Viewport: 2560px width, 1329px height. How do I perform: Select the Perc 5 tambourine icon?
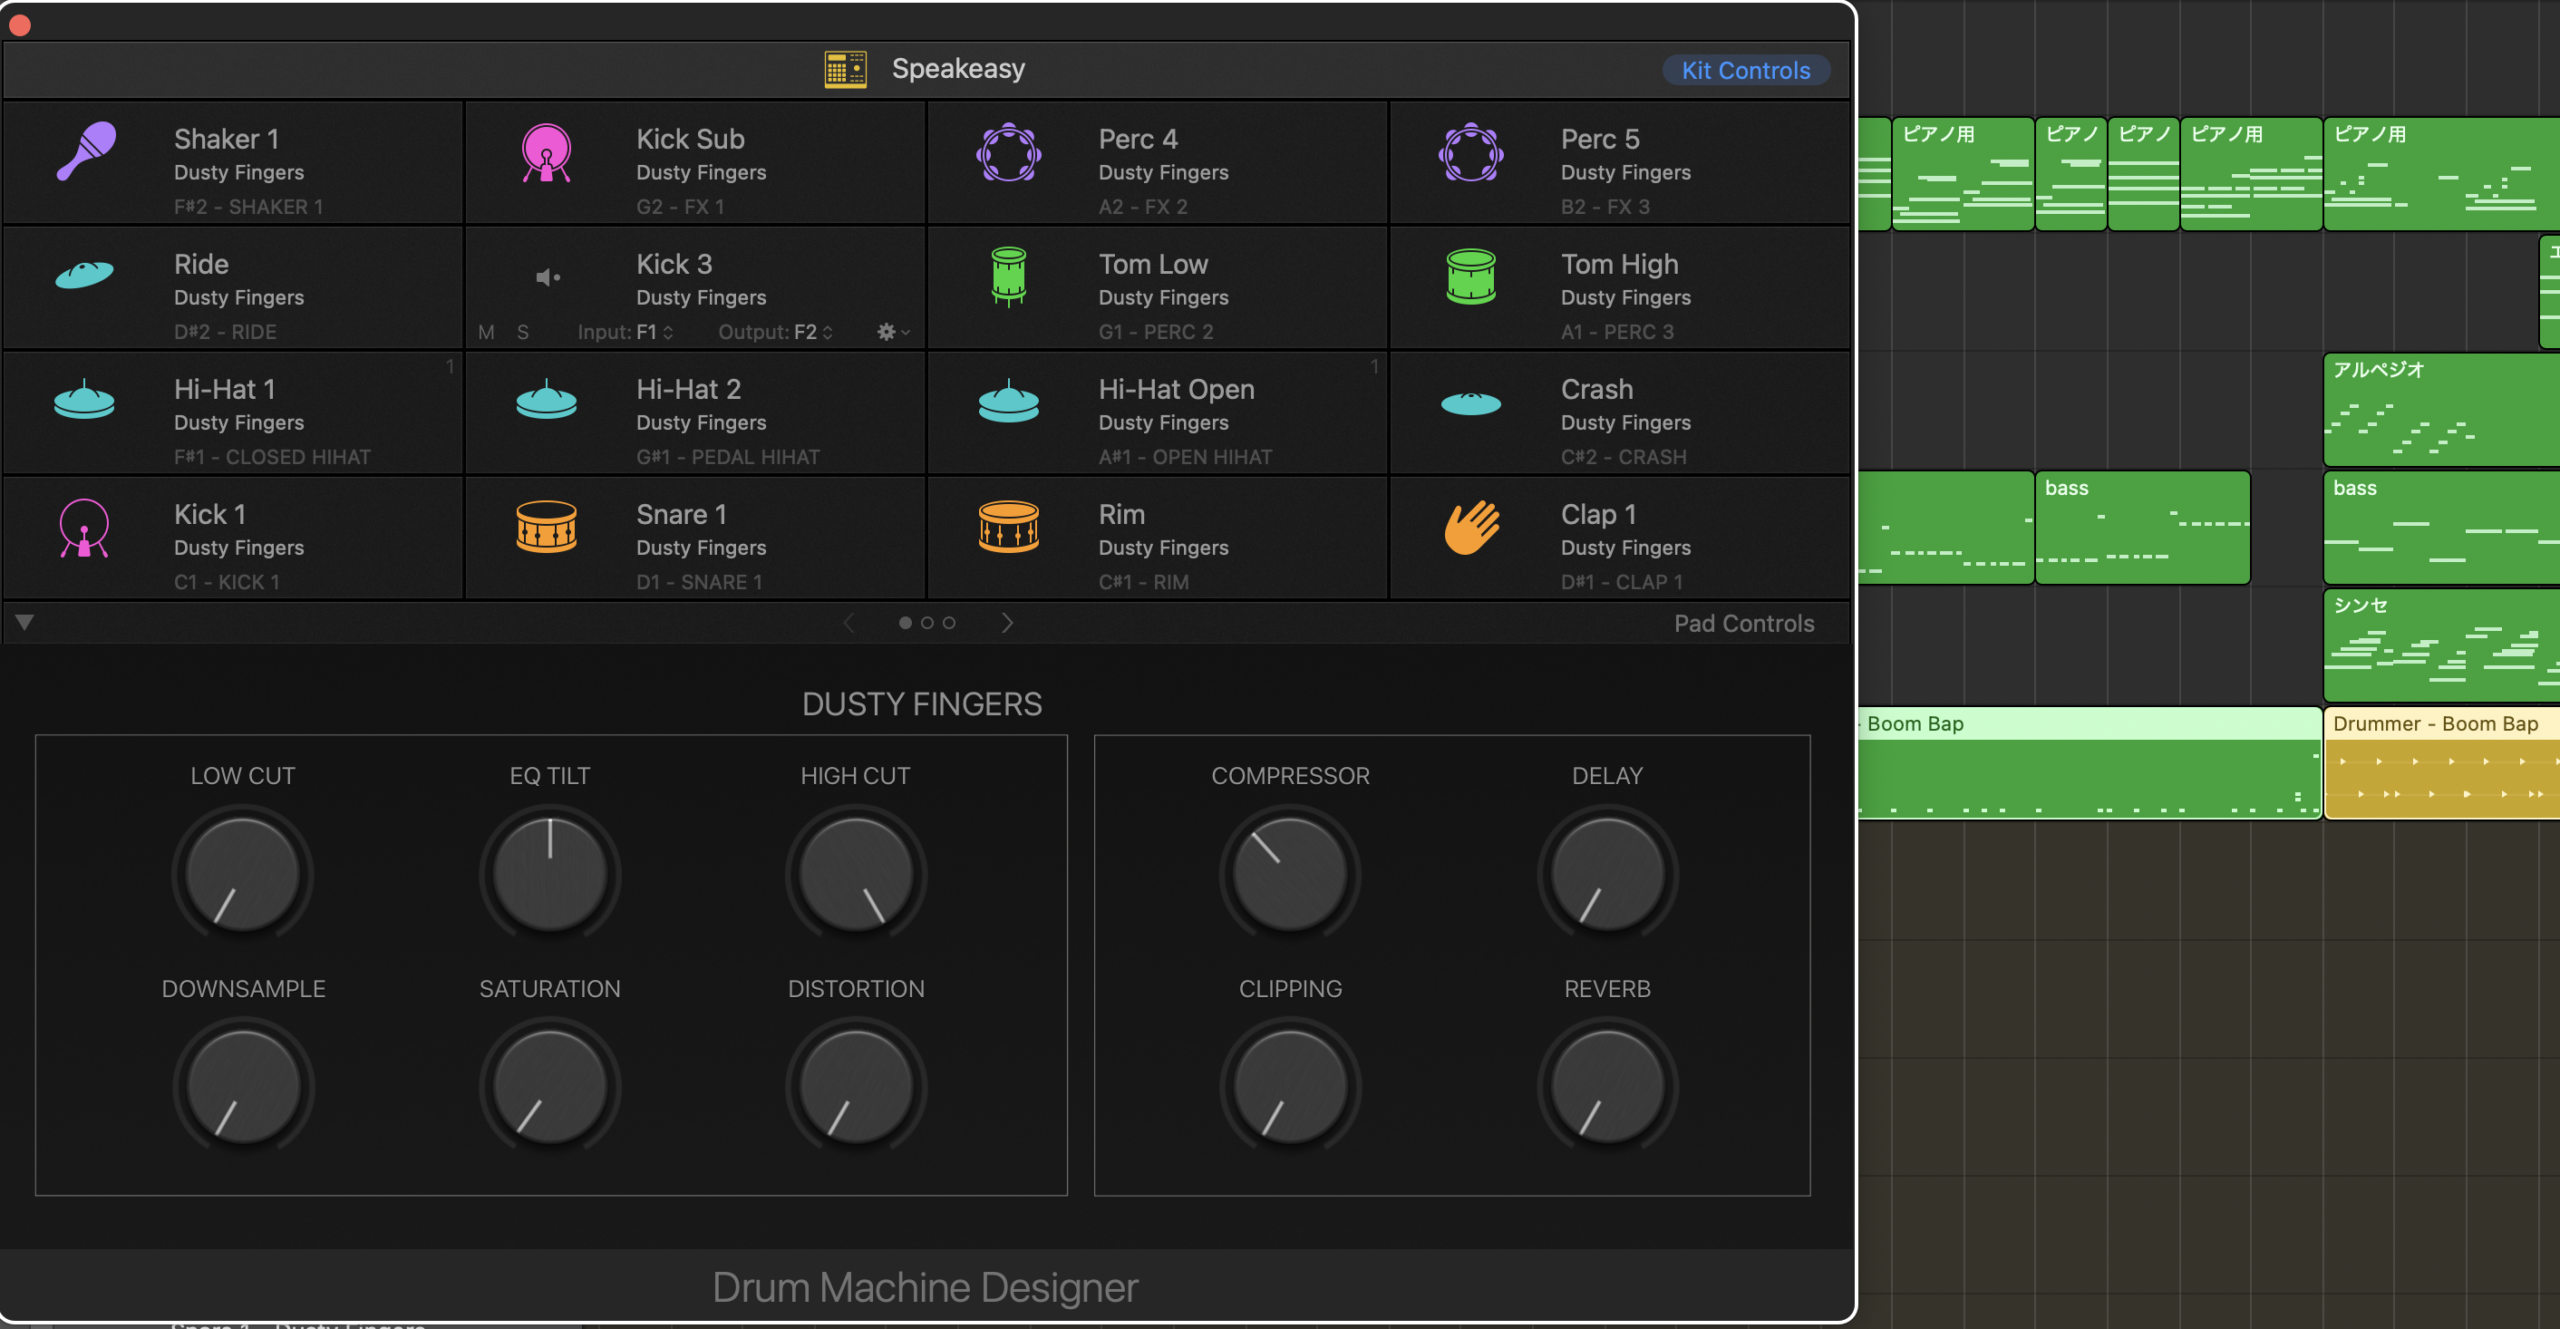coord(1470,152)
